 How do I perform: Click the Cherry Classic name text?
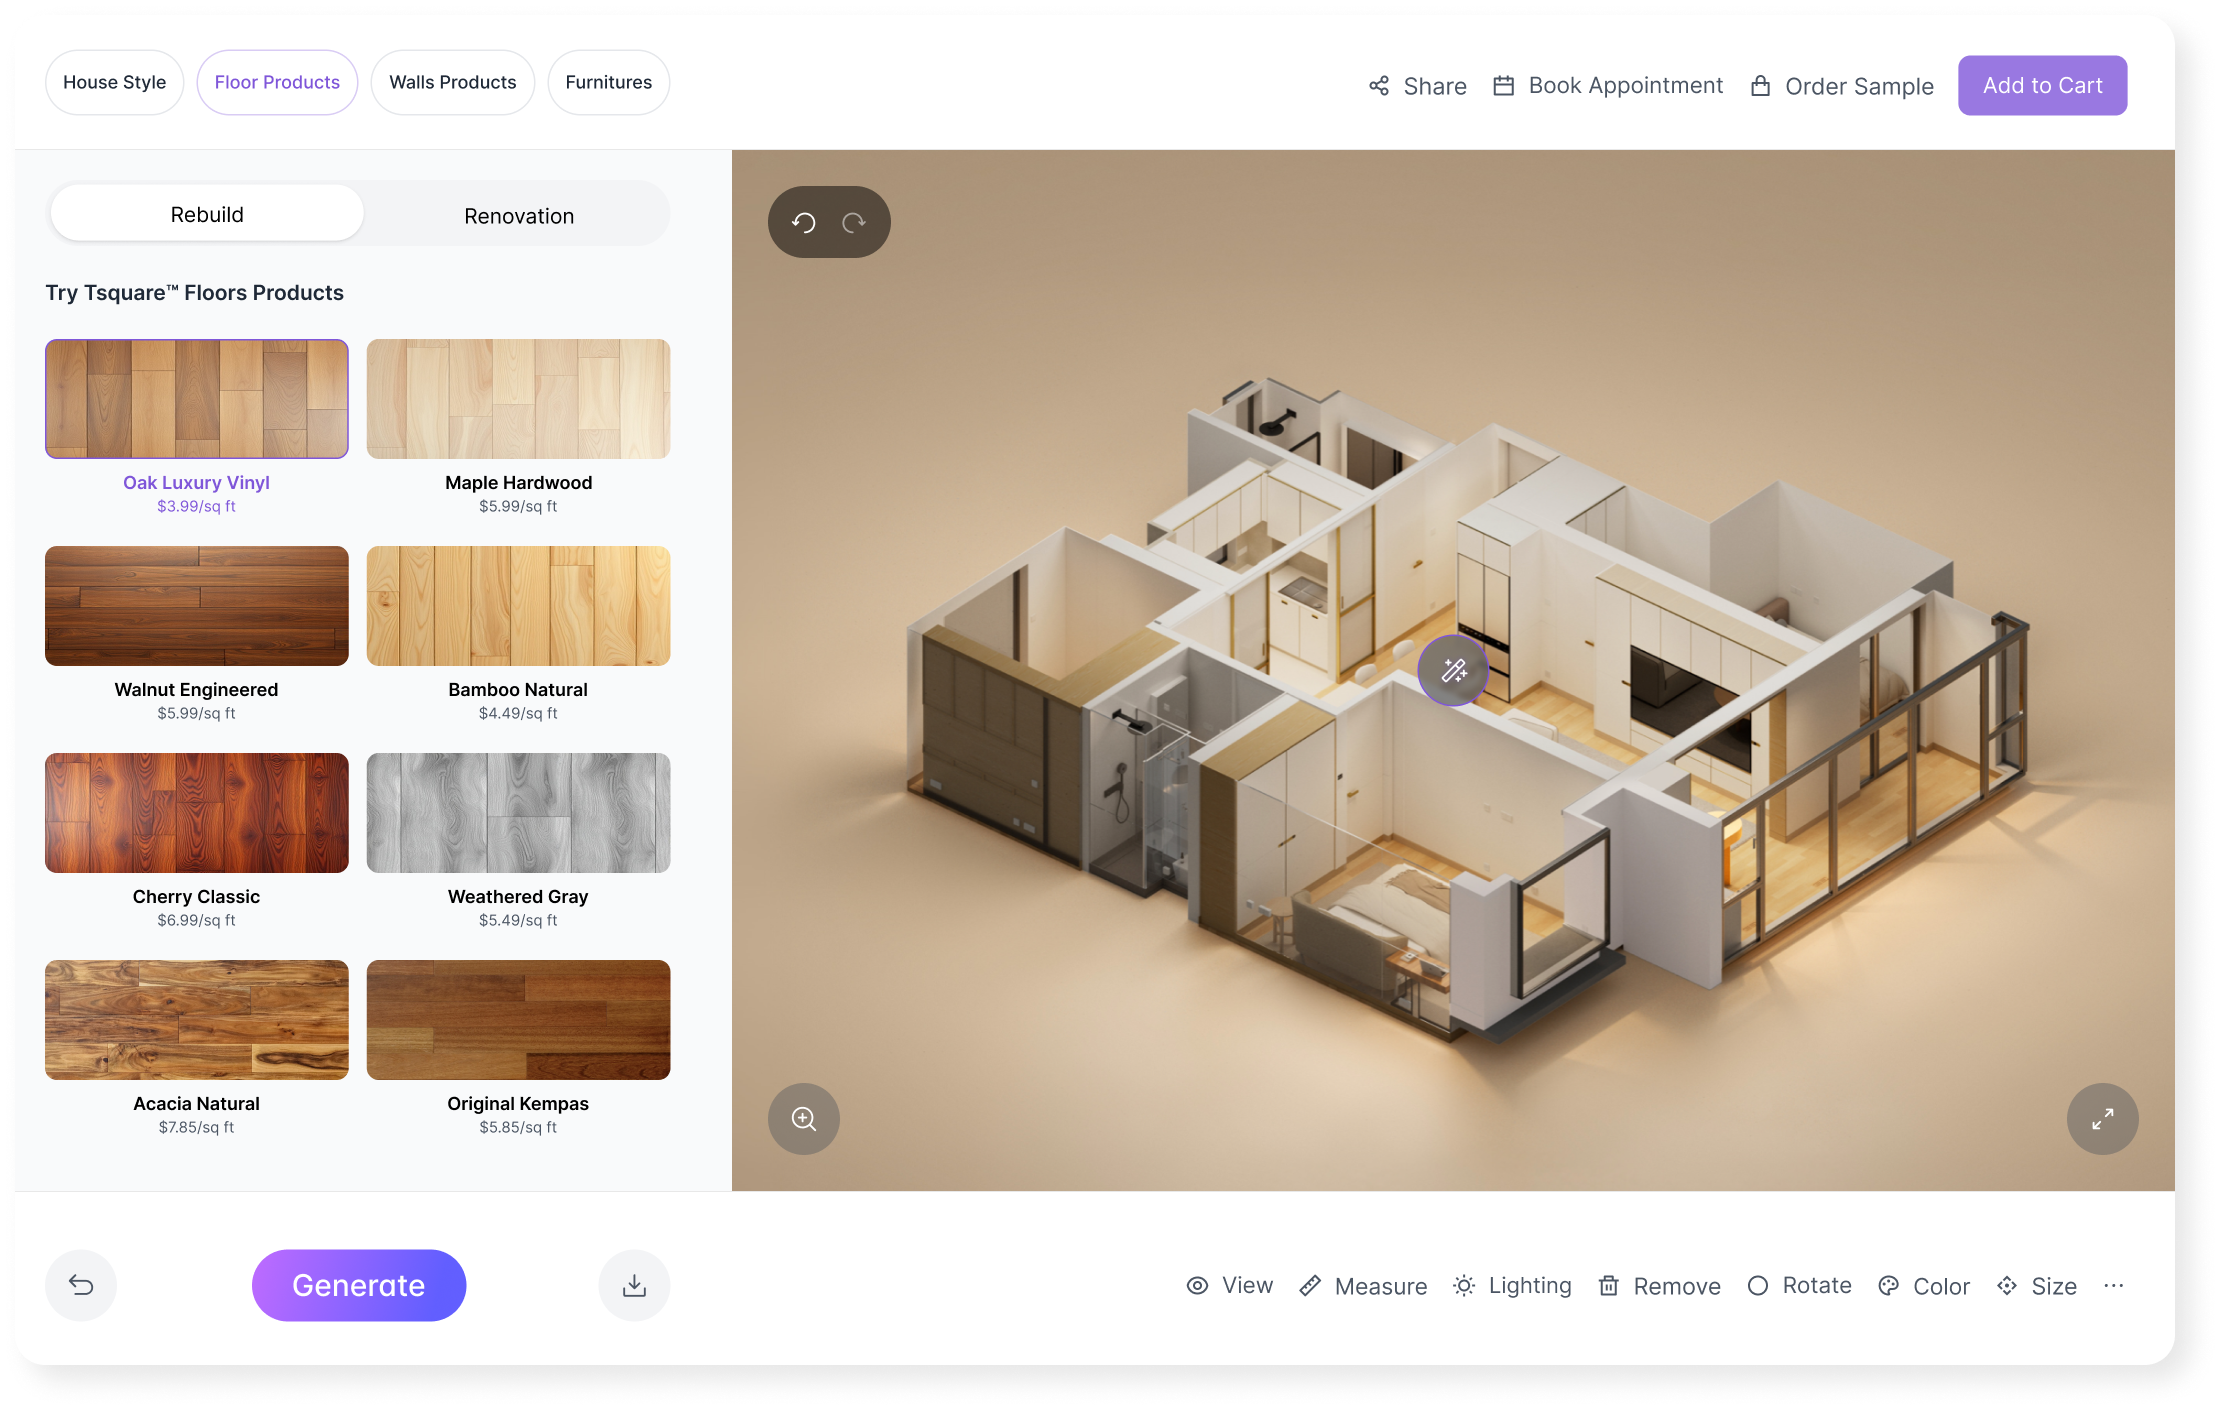point(197,897)
